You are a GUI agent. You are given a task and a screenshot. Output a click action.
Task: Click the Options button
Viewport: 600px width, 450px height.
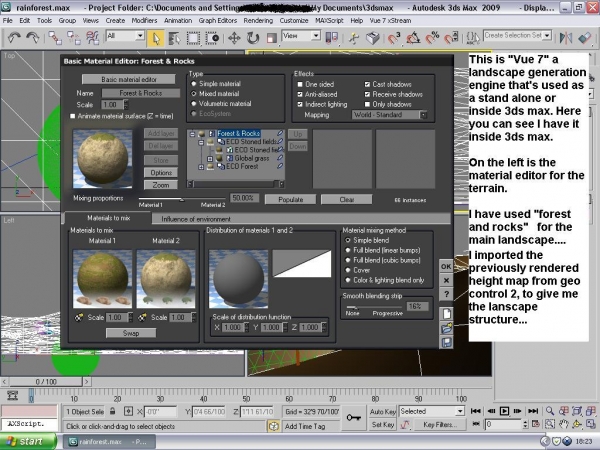tap(161, 173)
